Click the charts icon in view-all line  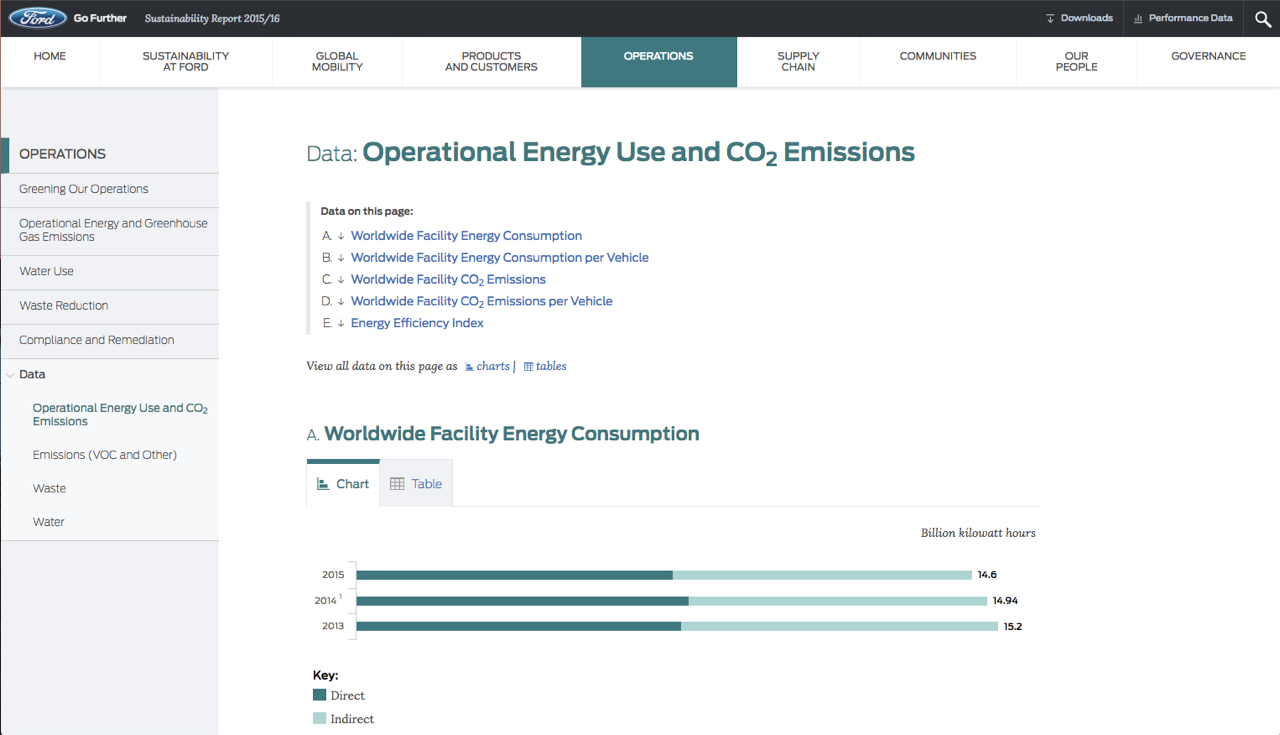point(470,367)
